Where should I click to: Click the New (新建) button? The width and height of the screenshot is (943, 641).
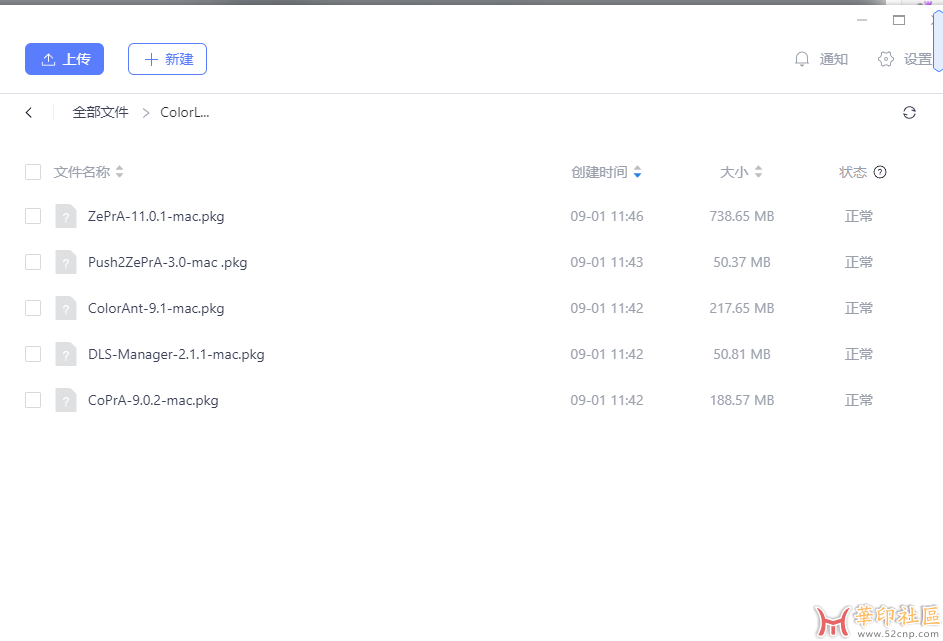(x=167, y=59)
